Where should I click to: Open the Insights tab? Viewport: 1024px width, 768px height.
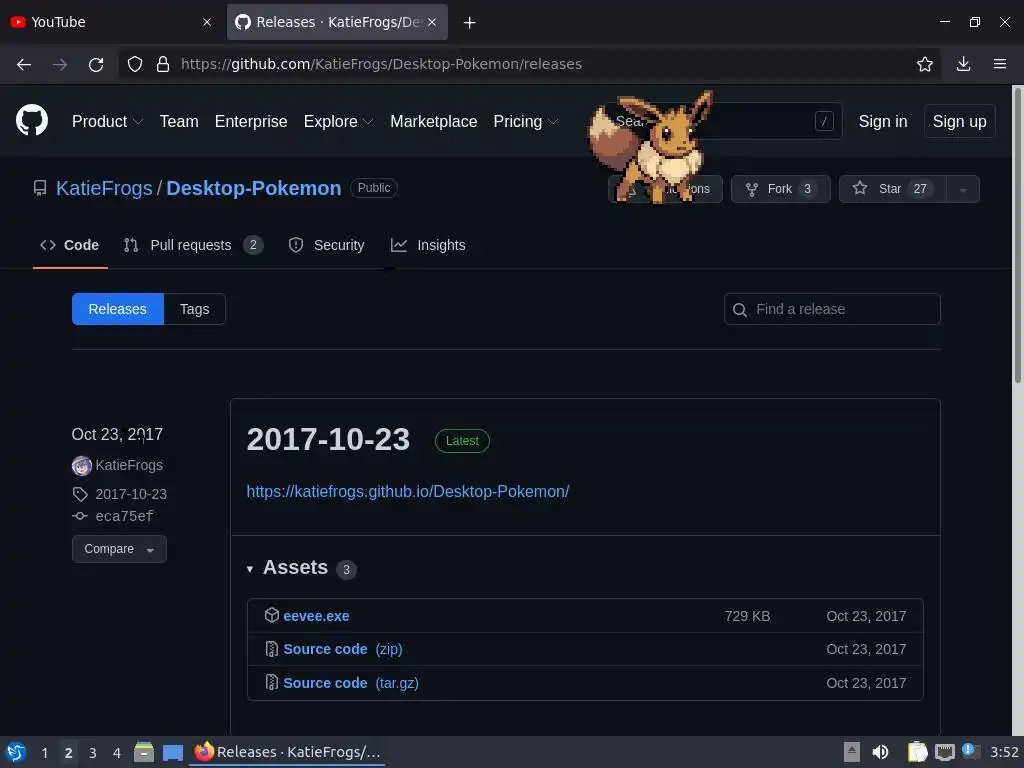[428, 246]
